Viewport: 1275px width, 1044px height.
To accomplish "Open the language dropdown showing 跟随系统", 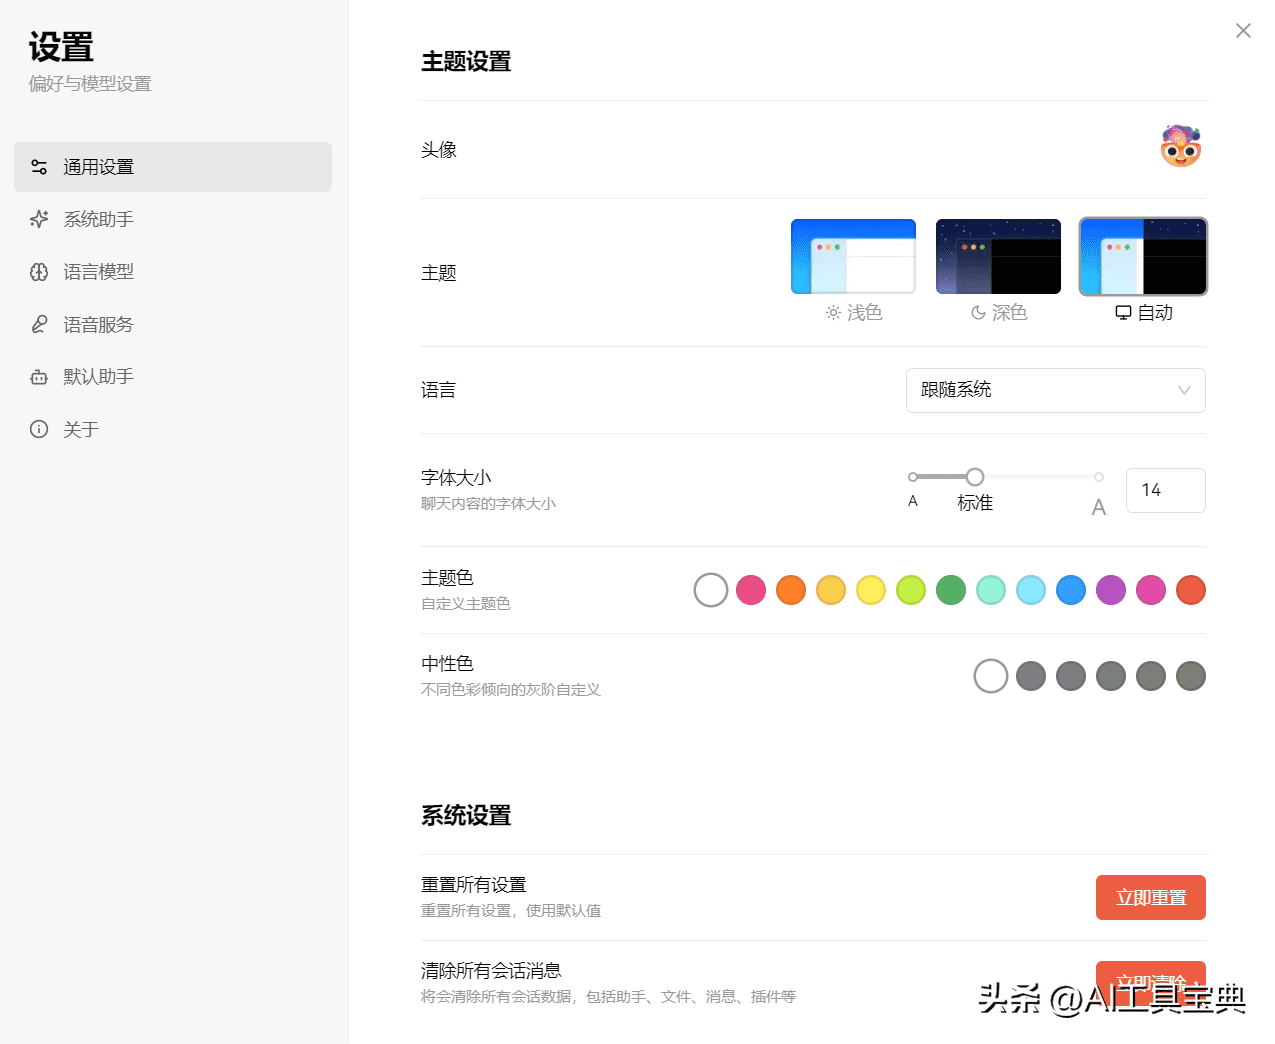I will coord(1040,390).
